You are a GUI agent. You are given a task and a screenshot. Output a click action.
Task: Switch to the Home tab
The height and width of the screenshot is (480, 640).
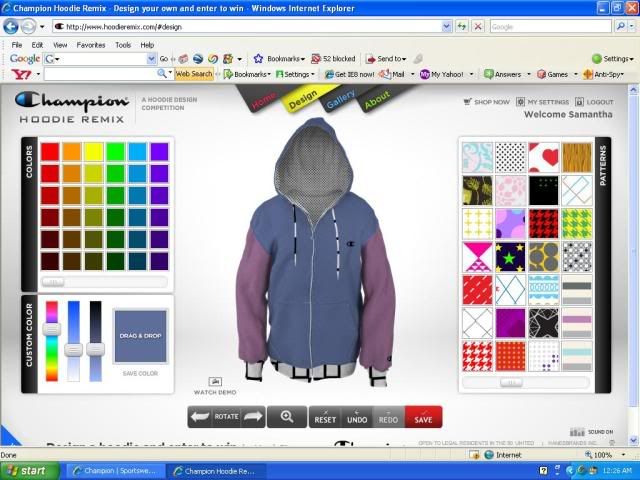coord(263,100)
